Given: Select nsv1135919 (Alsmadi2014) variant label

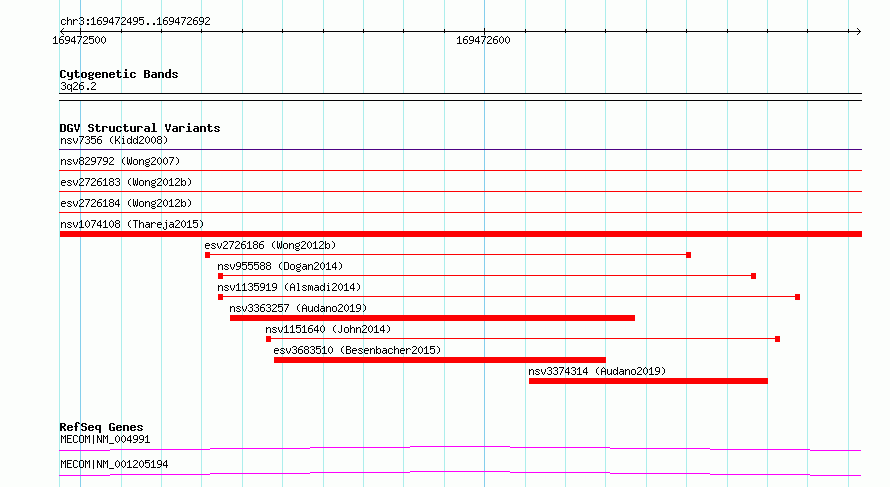Looking at the screenshot, I should coord(289,287).
